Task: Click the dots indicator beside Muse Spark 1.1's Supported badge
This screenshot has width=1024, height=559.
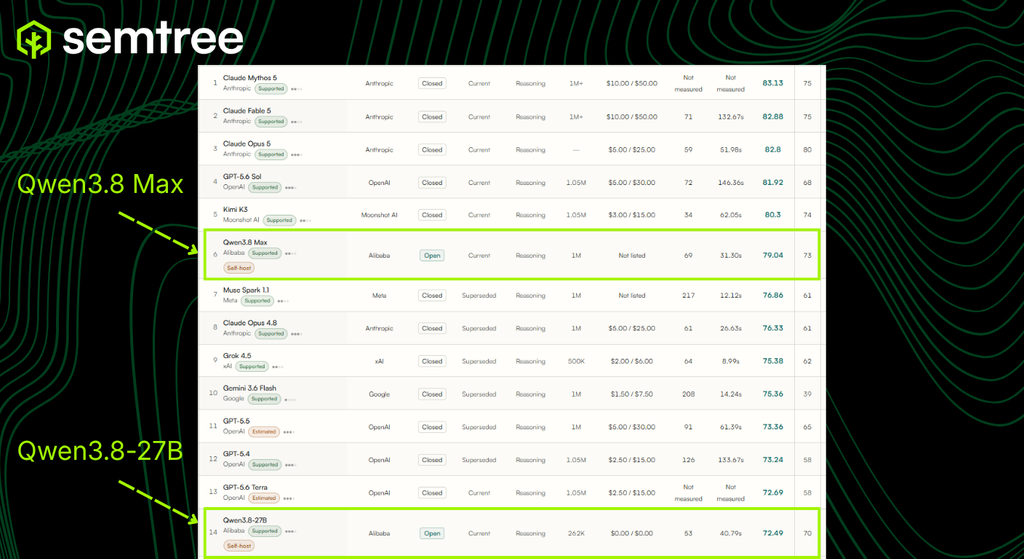Action: [x=283, y=302]
